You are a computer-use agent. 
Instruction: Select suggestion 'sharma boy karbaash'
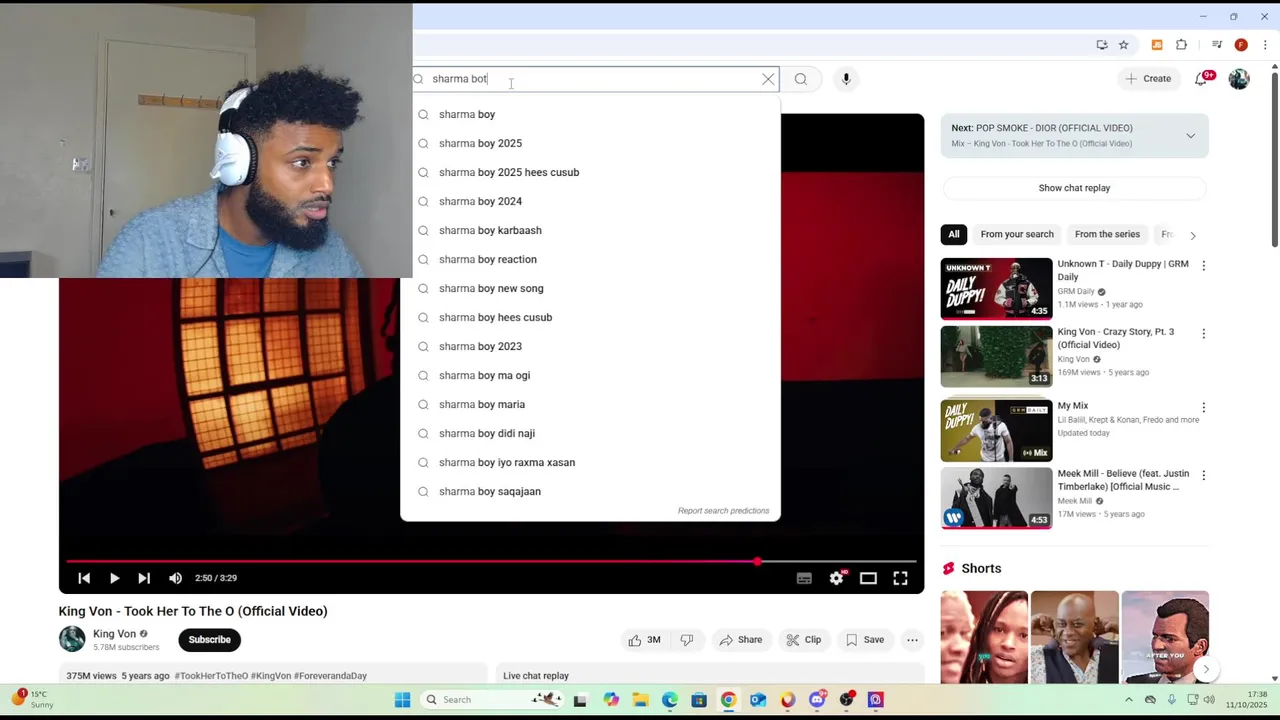point(590,230)
